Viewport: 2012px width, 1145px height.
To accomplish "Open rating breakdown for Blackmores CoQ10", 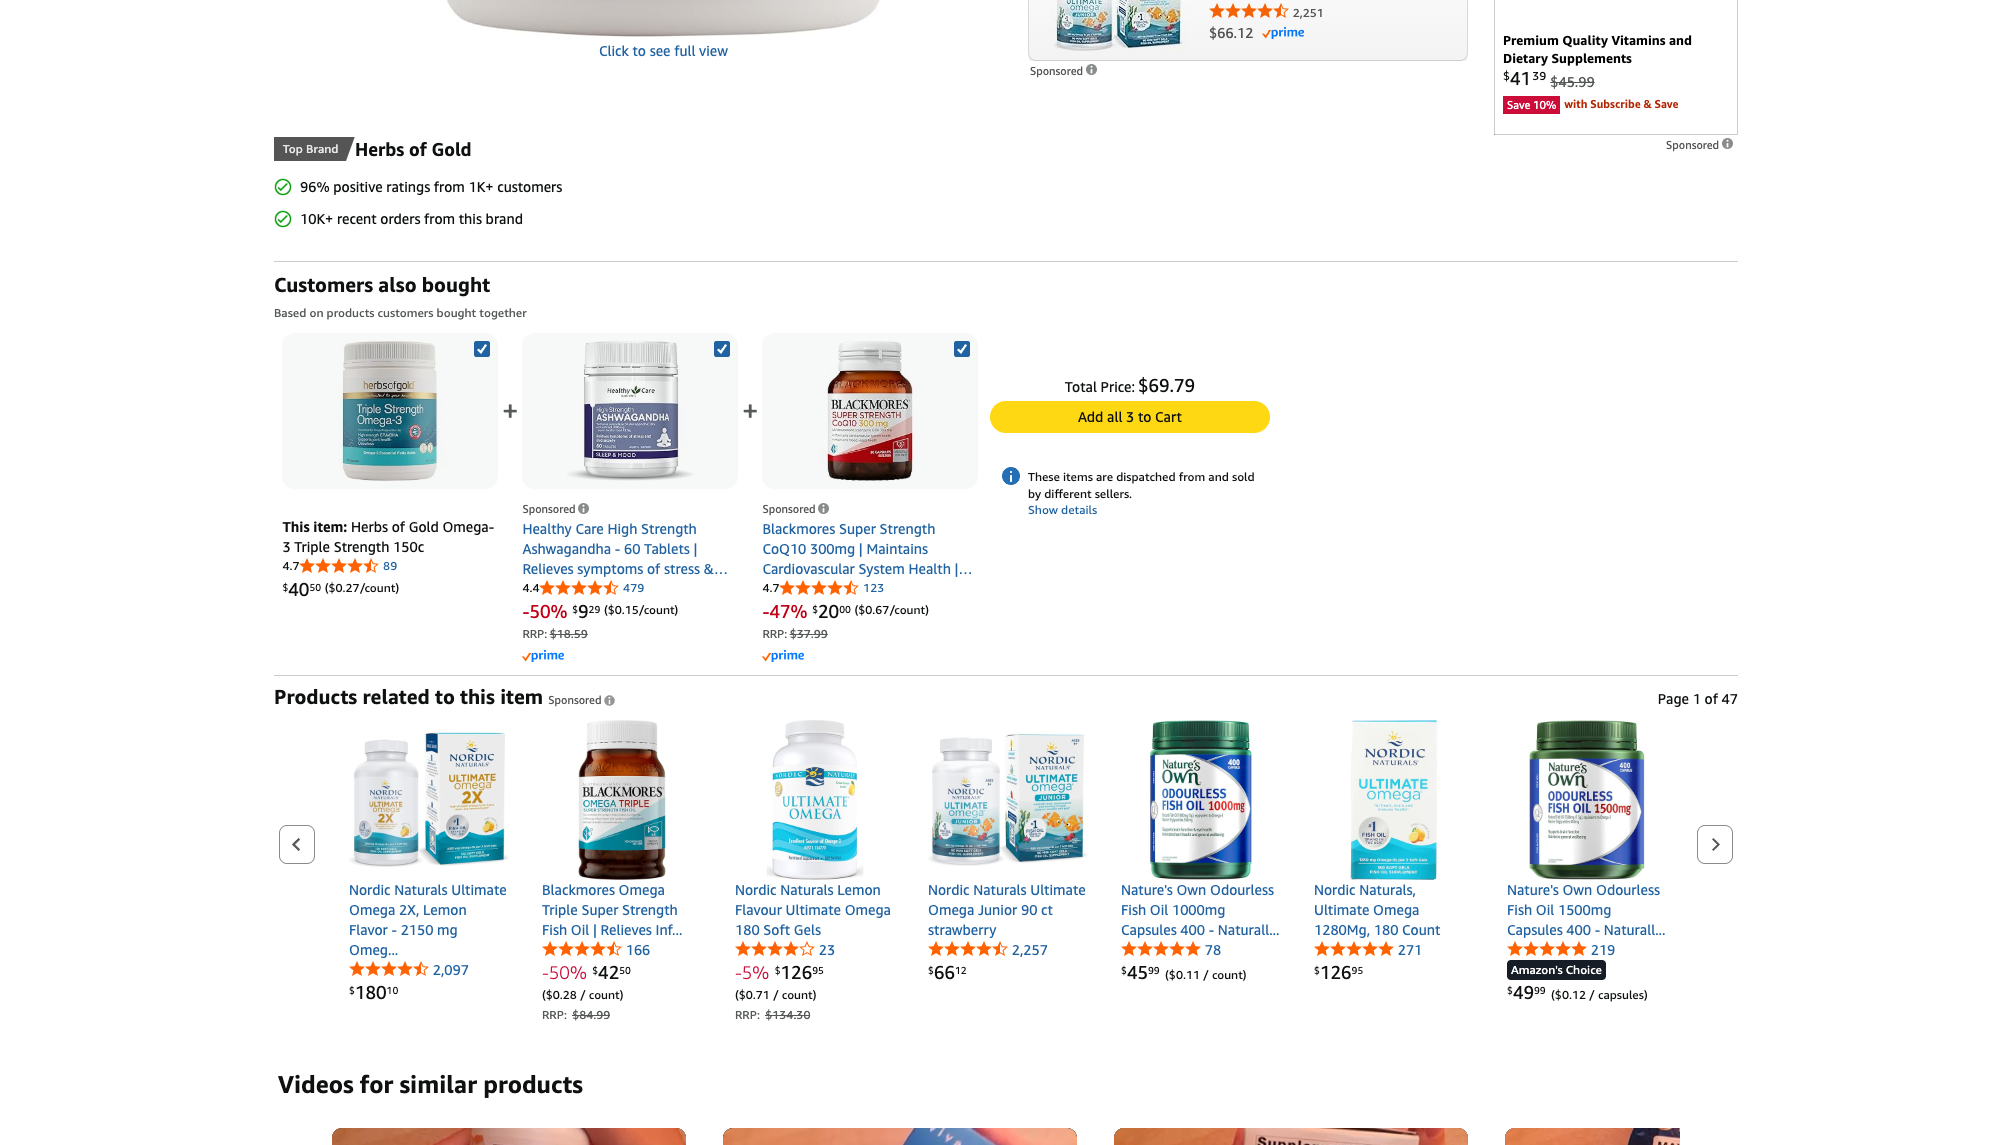I will [x=819, y=588].
